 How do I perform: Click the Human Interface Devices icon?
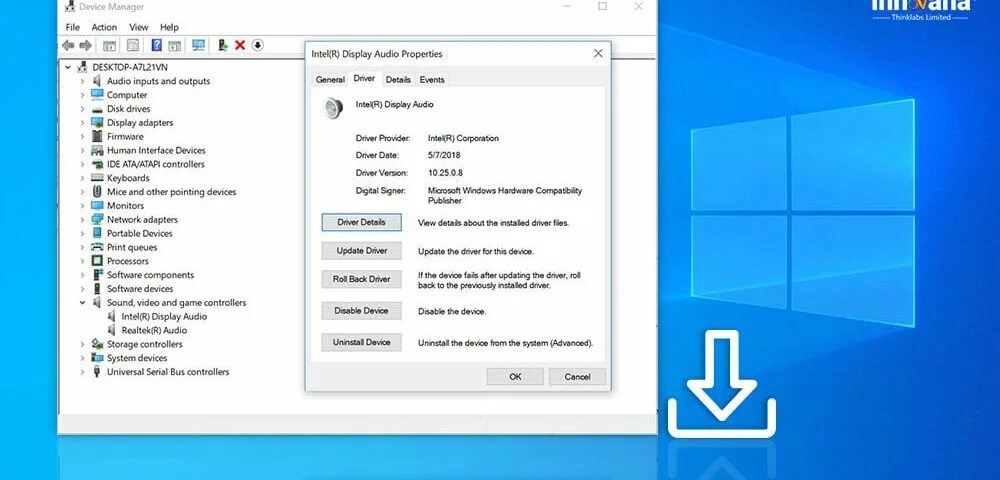(x=97, y=150)
